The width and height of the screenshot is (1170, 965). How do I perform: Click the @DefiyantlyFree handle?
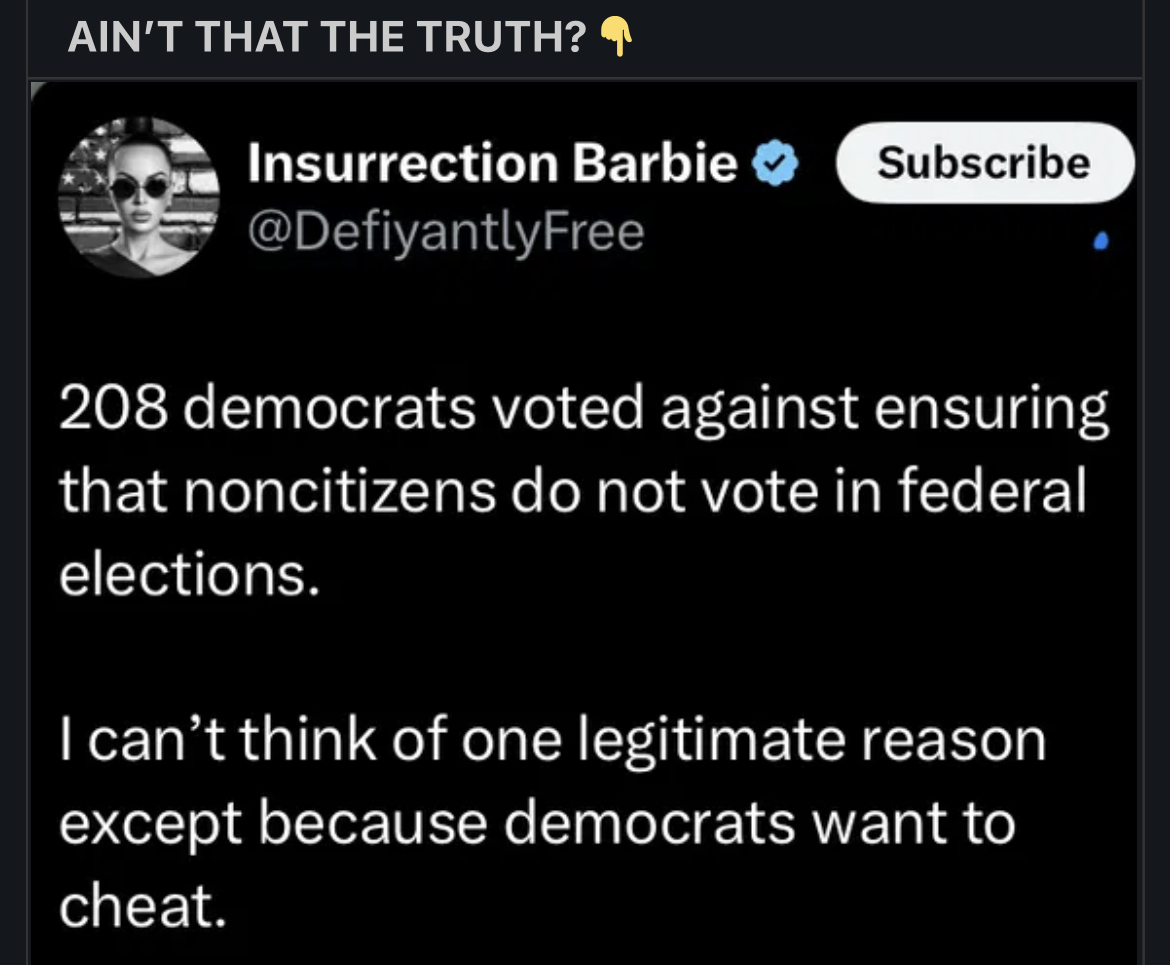pyautogui.click(x=445, y=232)
